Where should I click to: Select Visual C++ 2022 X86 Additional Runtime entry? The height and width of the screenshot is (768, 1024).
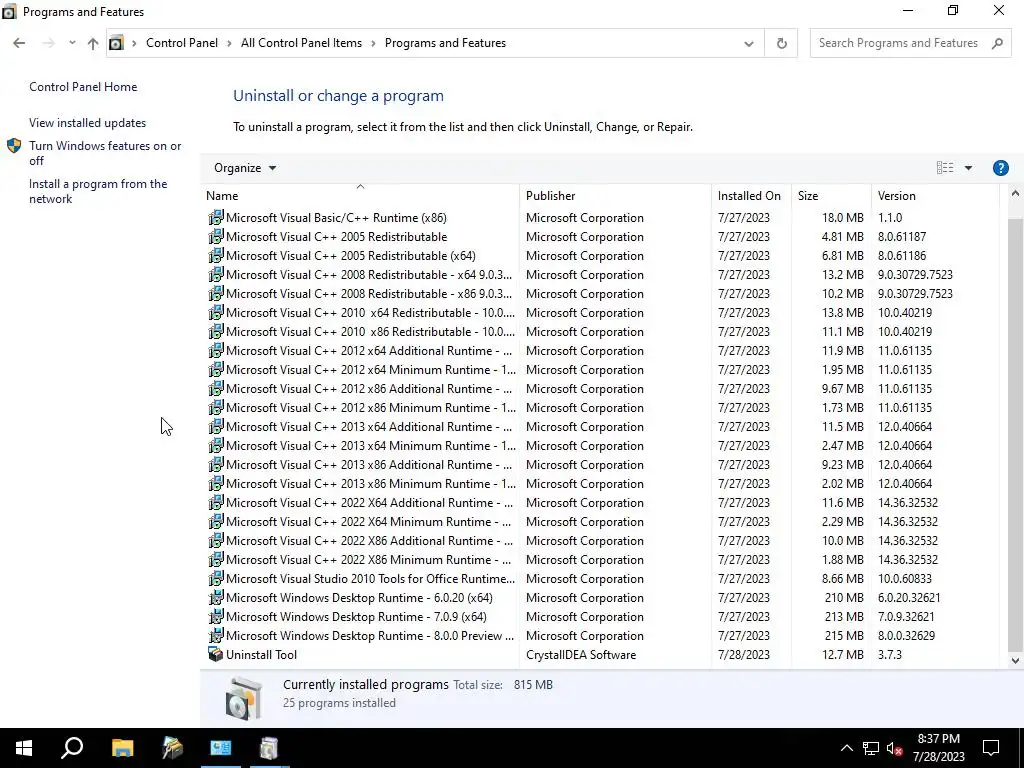tap(370, 541)
